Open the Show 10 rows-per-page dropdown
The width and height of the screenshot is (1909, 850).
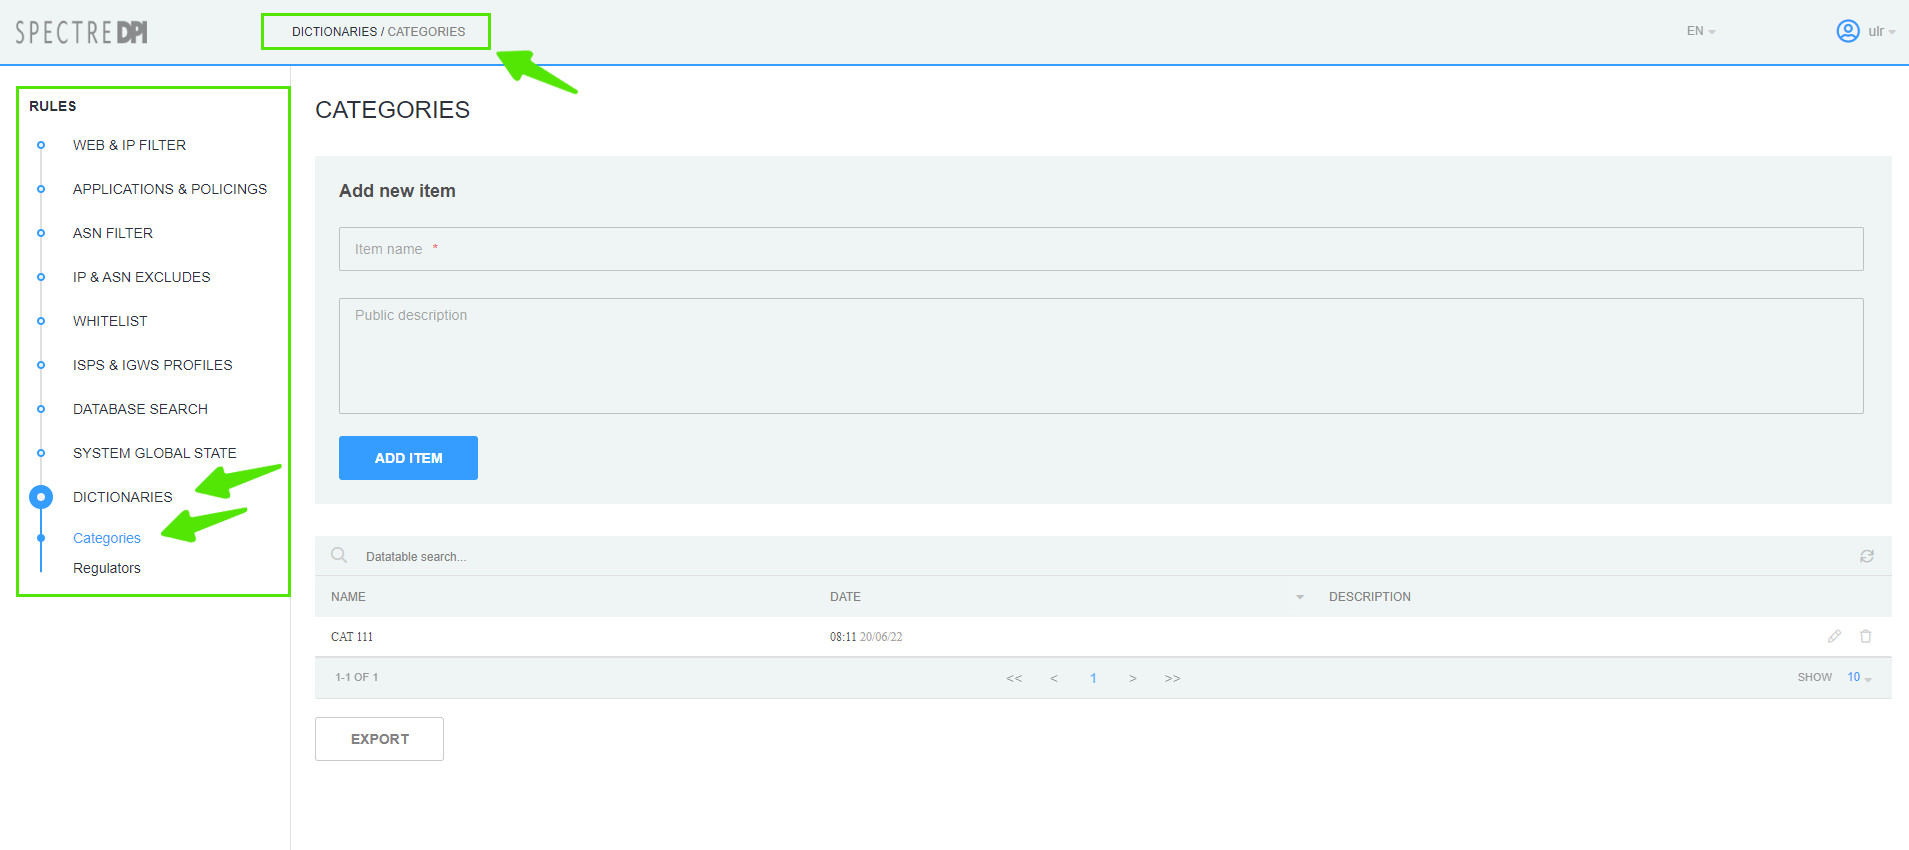(x=1858, y=677)
